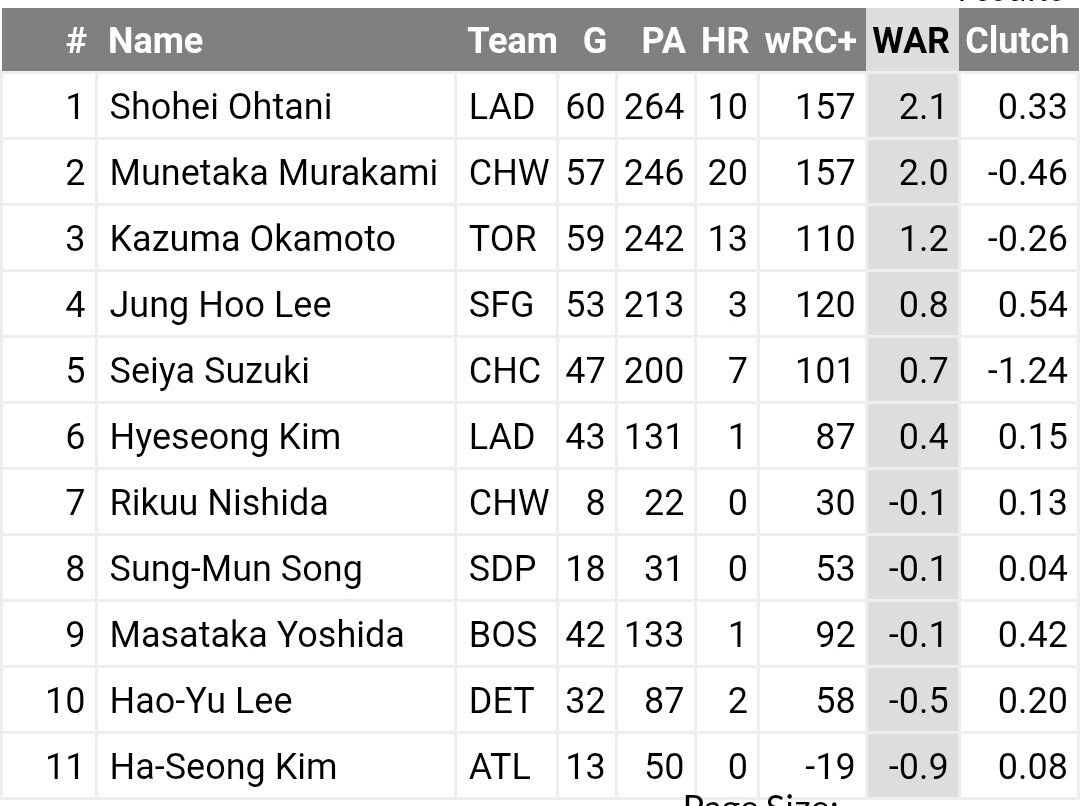The image size is (1080, 806).
Task: Open Jung Hoo Lee player link
Action: [x=220, y=305]
